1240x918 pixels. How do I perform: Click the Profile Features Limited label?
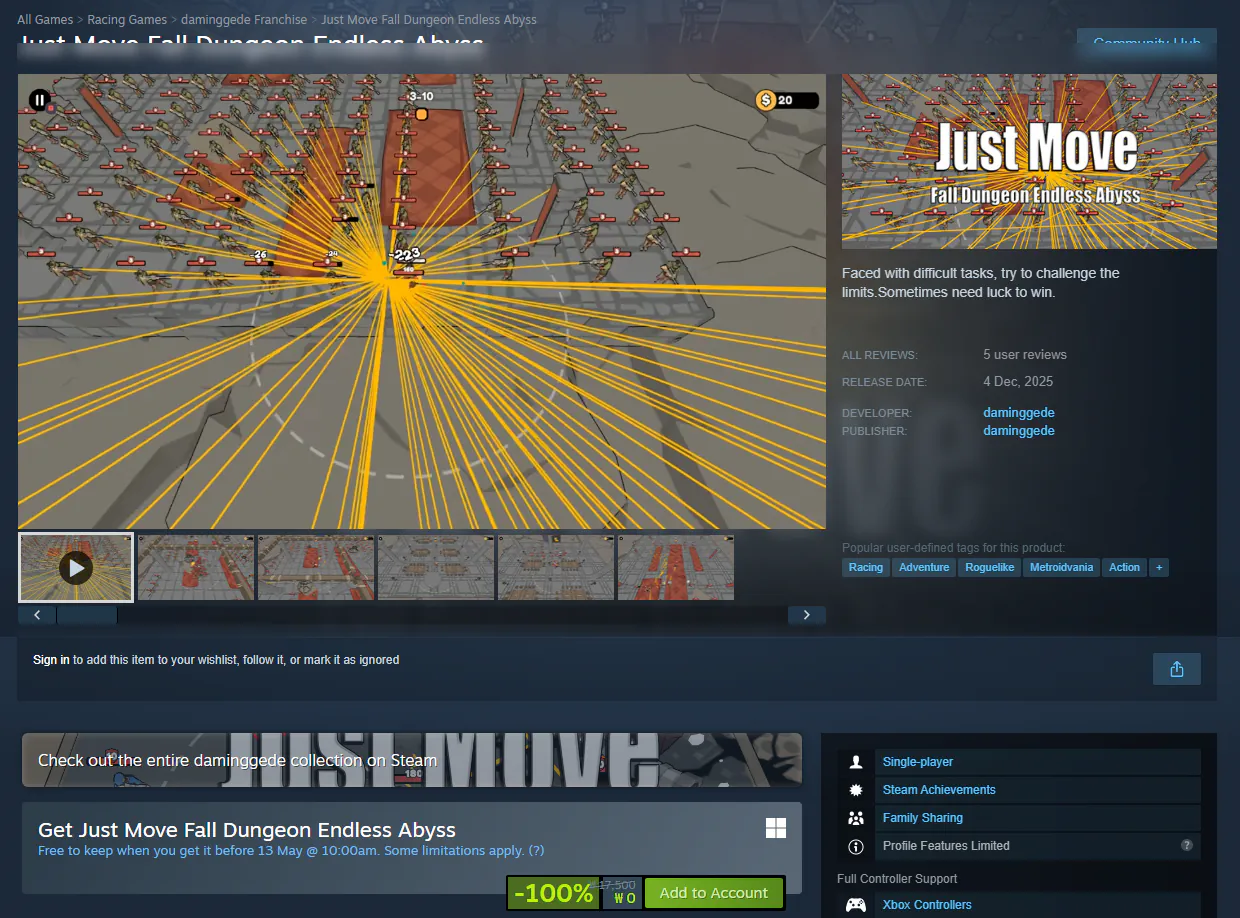[946, 846]
